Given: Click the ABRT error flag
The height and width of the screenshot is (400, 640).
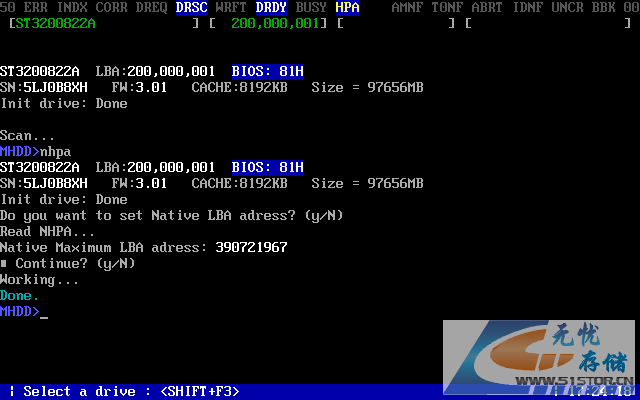Looking at the screenshot, I should pos(487,7).
